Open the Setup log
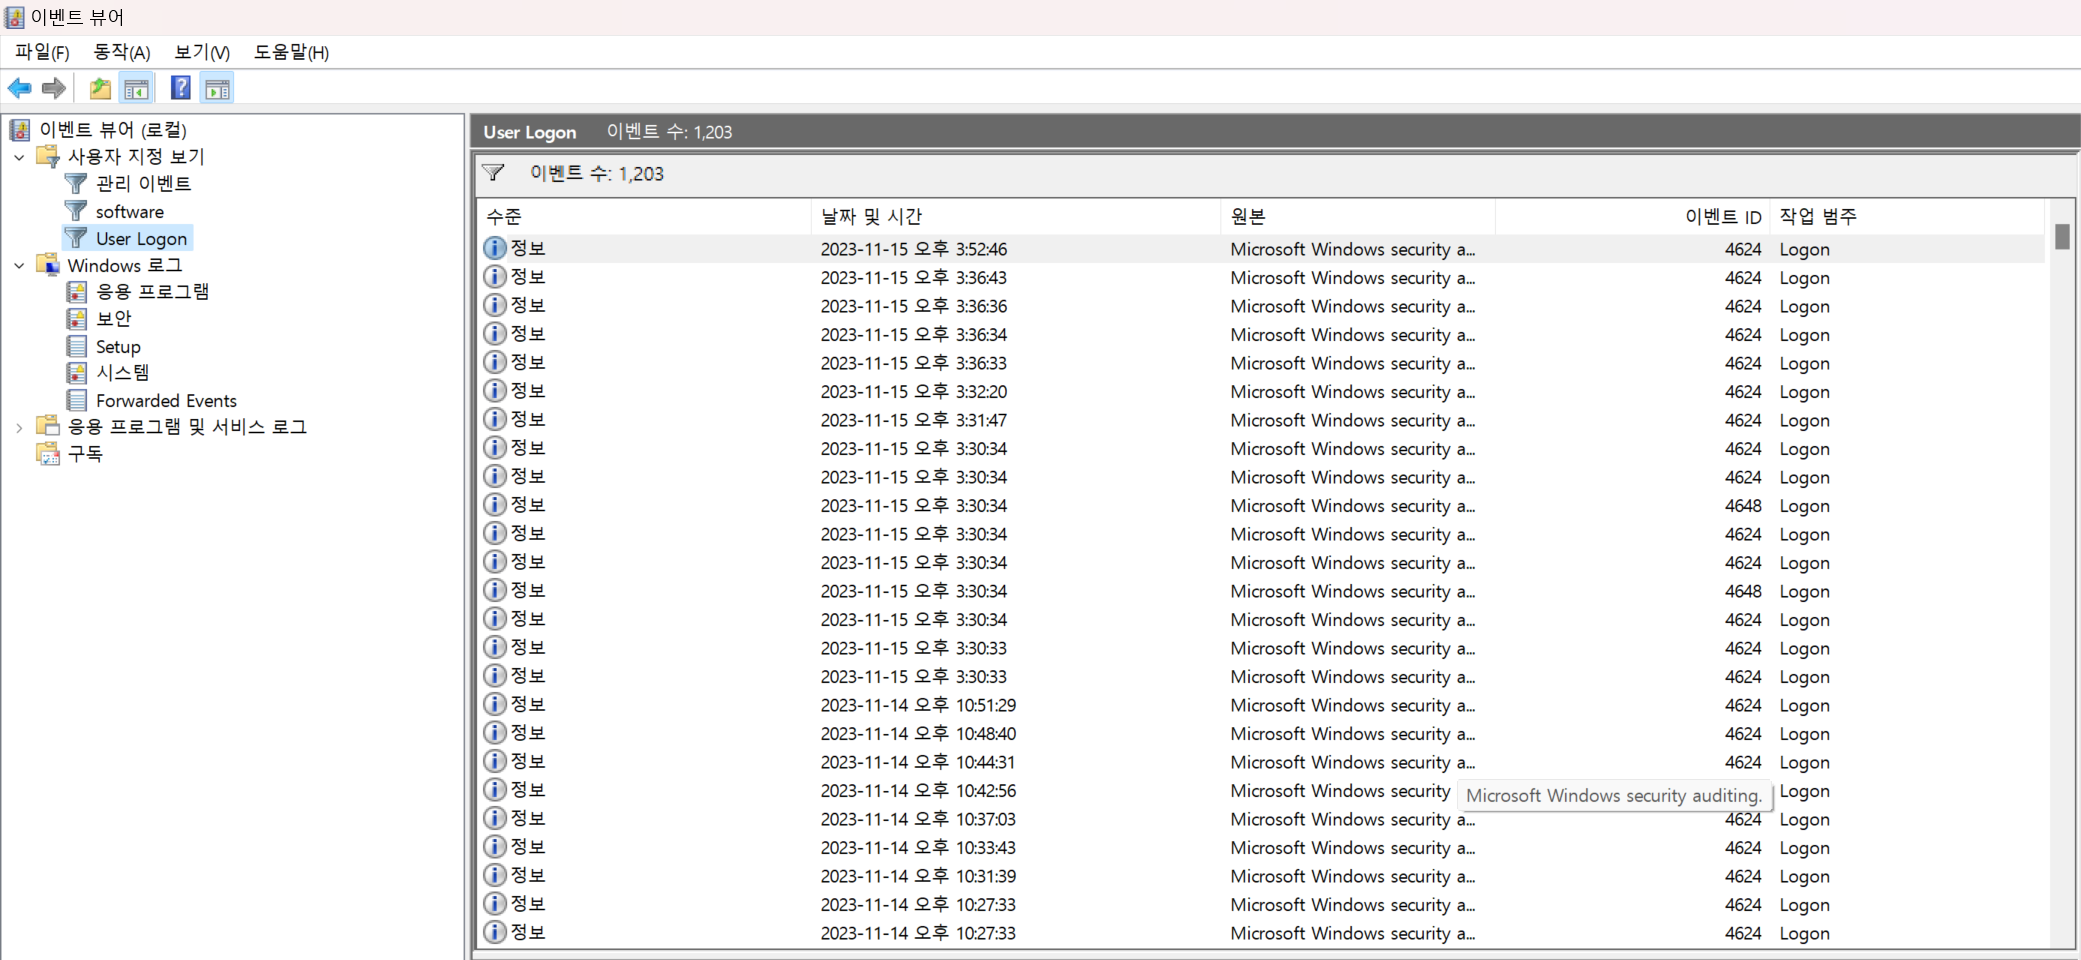 (x=118, y=346)
